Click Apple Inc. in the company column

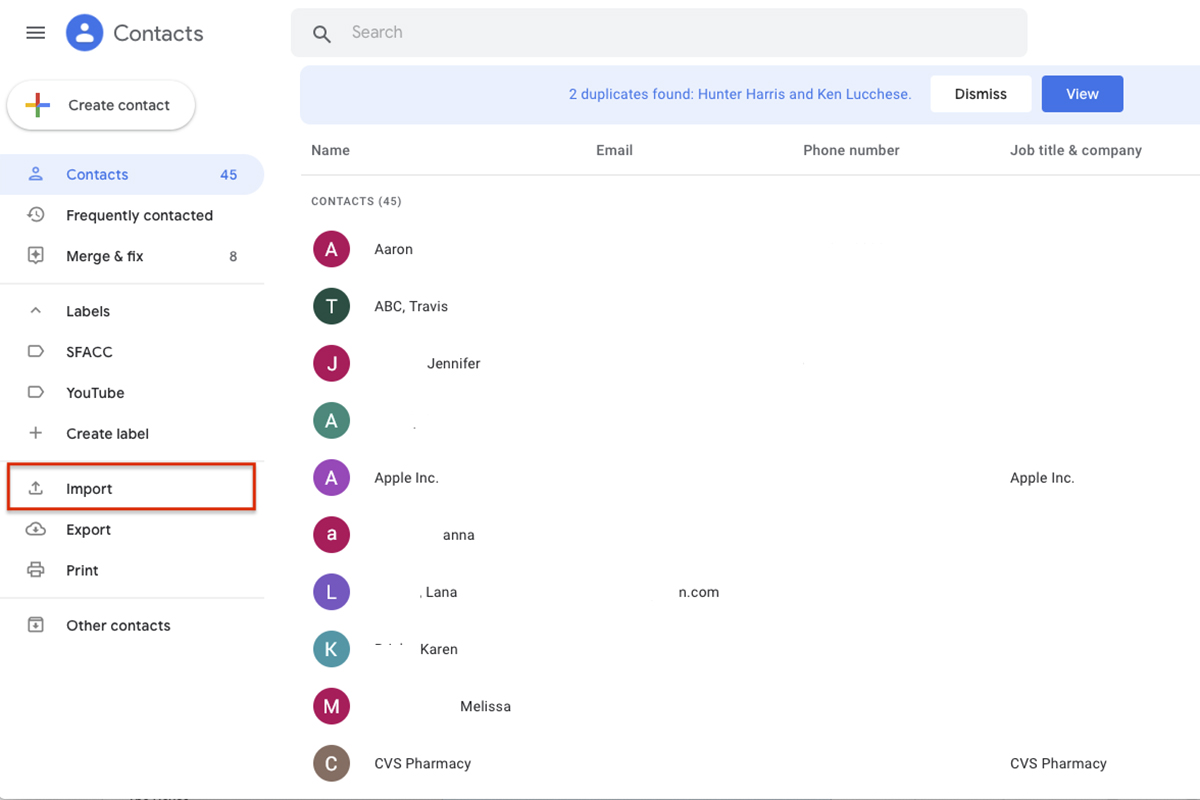pyautogui.click(x=1042, y=478)
